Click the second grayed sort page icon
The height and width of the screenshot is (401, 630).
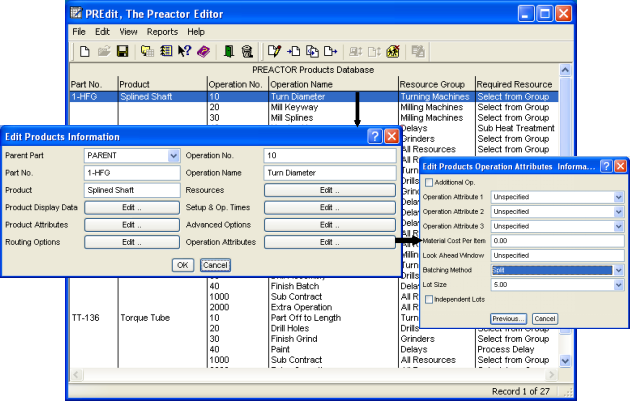[374, 51]
